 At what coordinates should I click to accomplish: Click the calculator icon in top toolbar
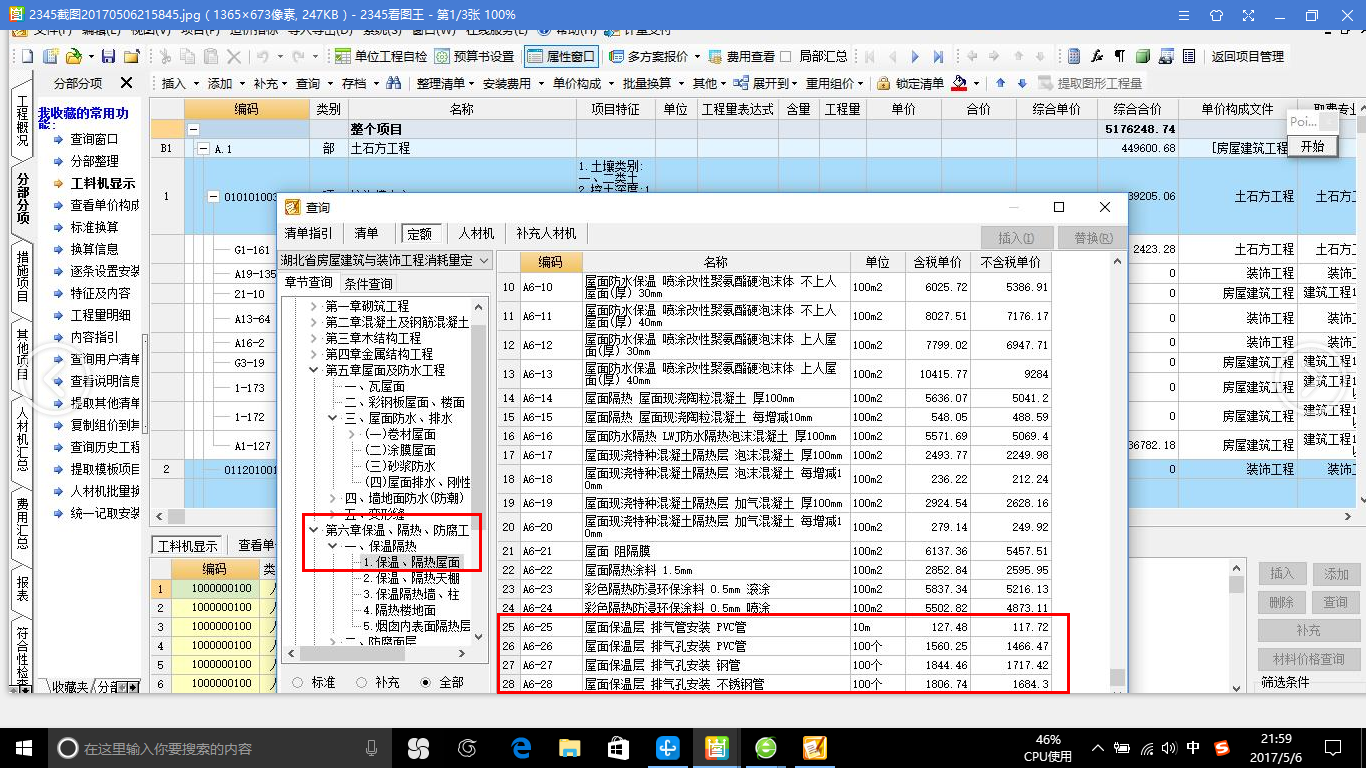[1074, 57]
